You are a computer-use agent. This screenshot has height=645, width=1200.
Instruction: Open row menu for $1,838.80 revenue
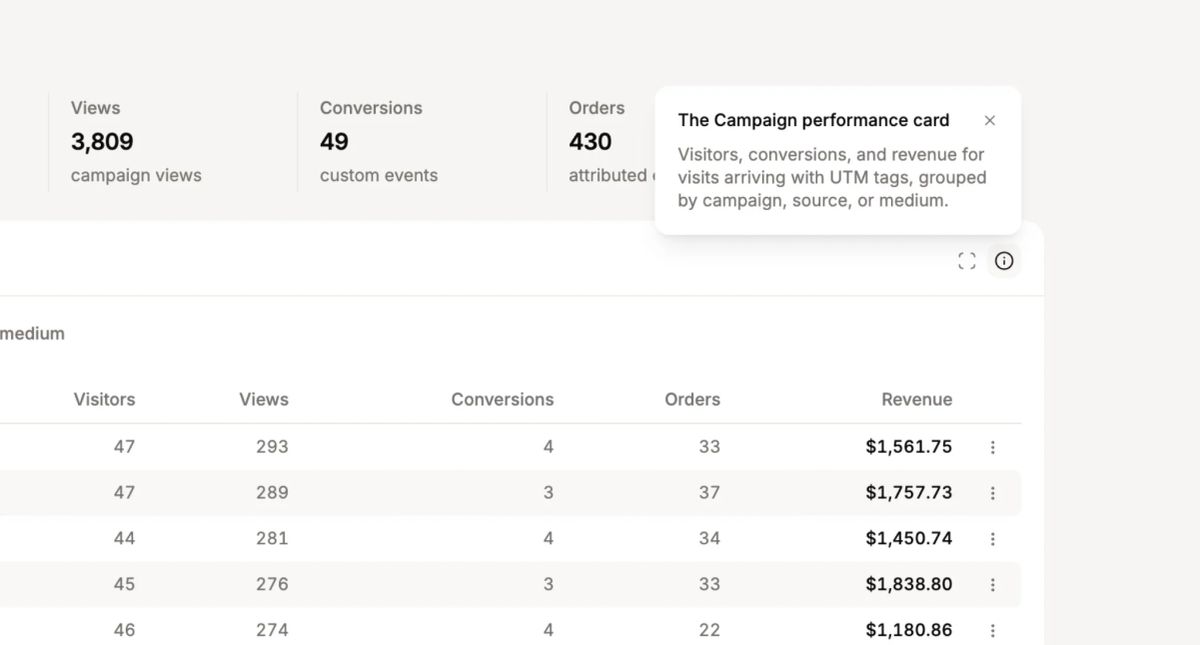(993, 585)
